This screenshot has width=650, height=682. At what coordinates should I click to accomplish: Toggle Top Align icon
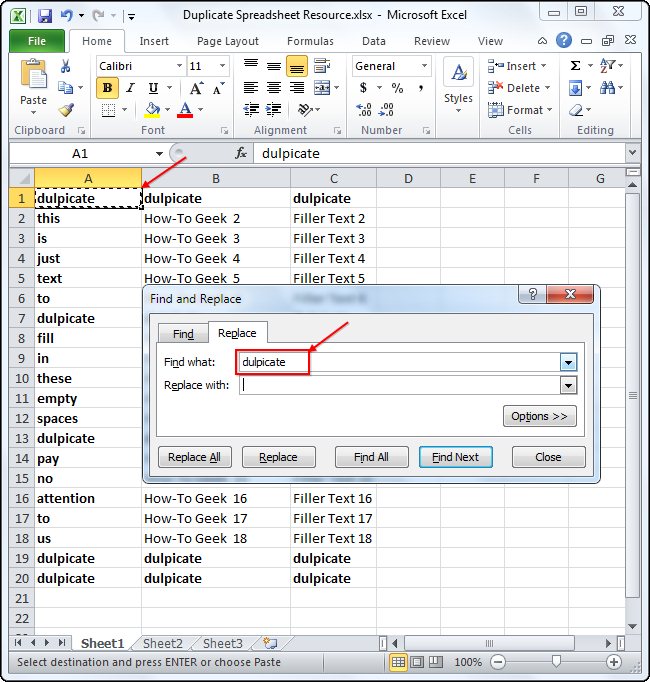click(x=251, y=66)
